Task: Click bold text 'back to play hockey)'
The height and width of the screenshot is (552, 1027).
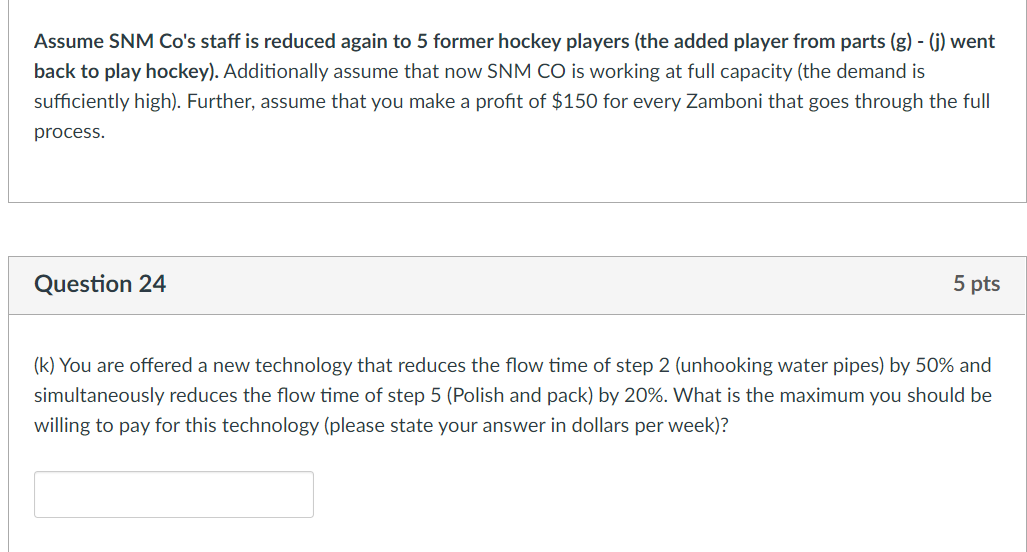Action: point(126,71)
